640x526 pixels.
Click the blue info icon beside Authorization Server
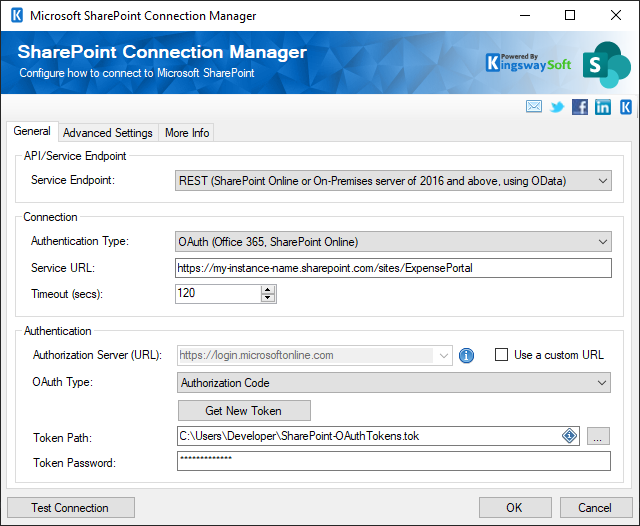pos(466,355)
